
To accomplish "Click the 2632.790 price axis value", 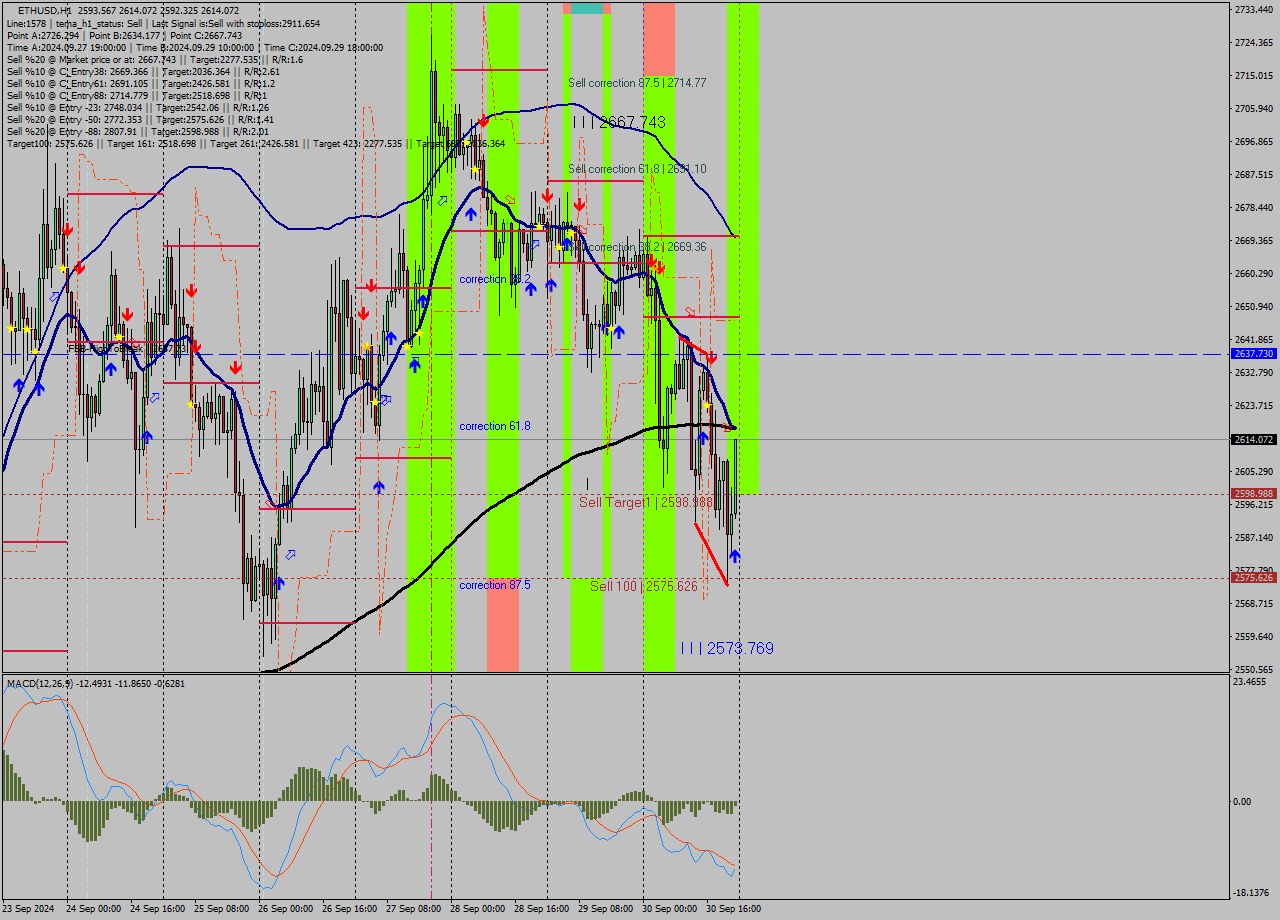I will 1253,372.
